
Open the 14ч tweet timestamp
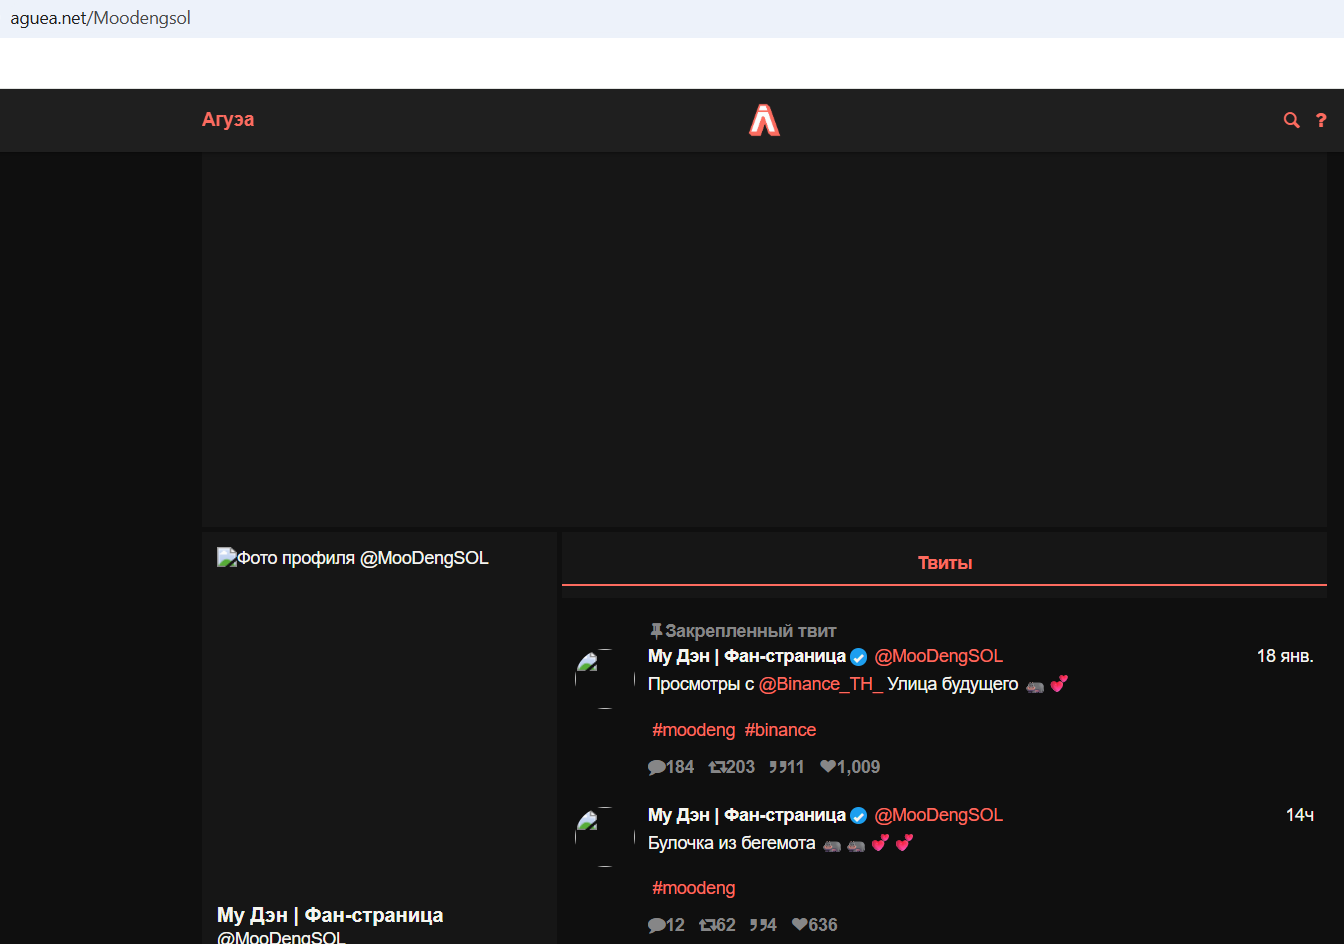[1300, 815]
